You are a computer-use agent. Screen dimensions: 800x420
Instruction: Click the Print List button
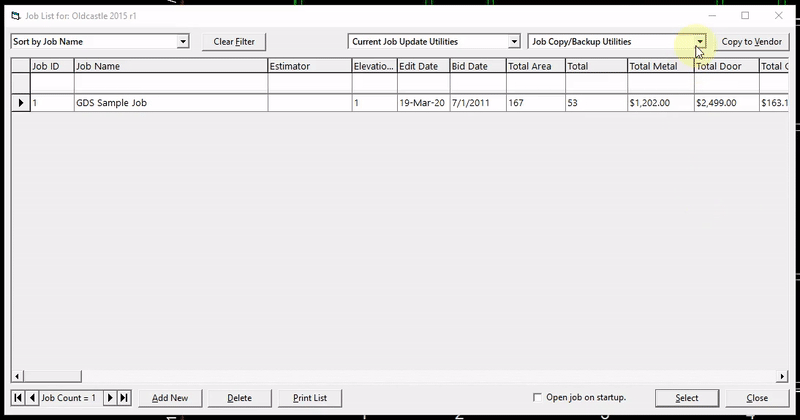point(310,398)
